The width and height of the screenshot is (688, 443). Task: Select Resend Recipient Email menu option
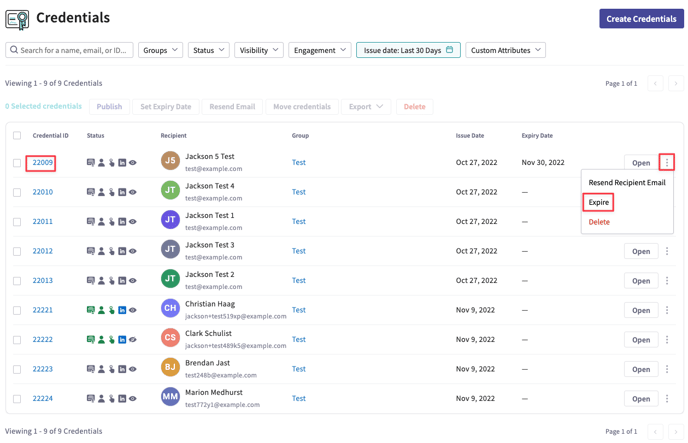[626, 183]
